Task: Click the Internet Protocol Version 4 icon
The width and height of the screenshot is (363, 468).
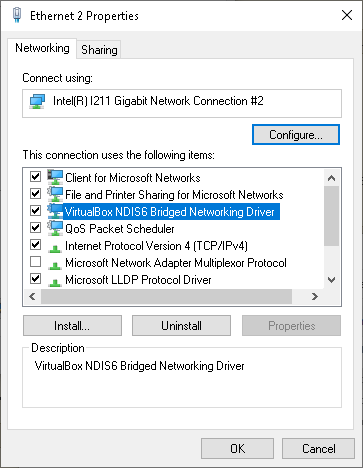Action: (55, 248)
